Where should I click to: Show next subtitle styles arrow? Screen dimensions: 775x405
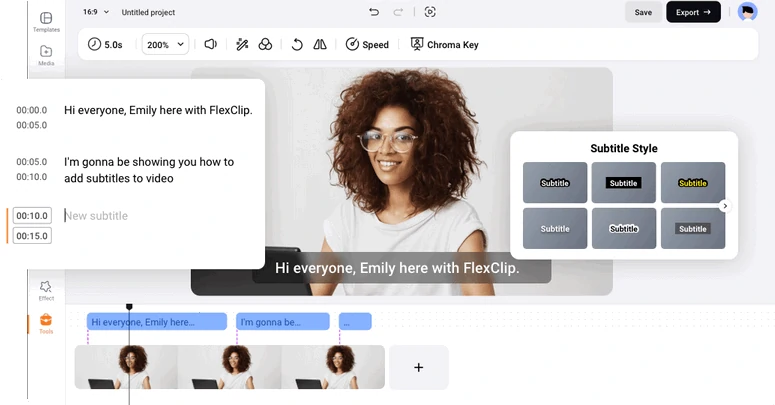pos(725,206)
